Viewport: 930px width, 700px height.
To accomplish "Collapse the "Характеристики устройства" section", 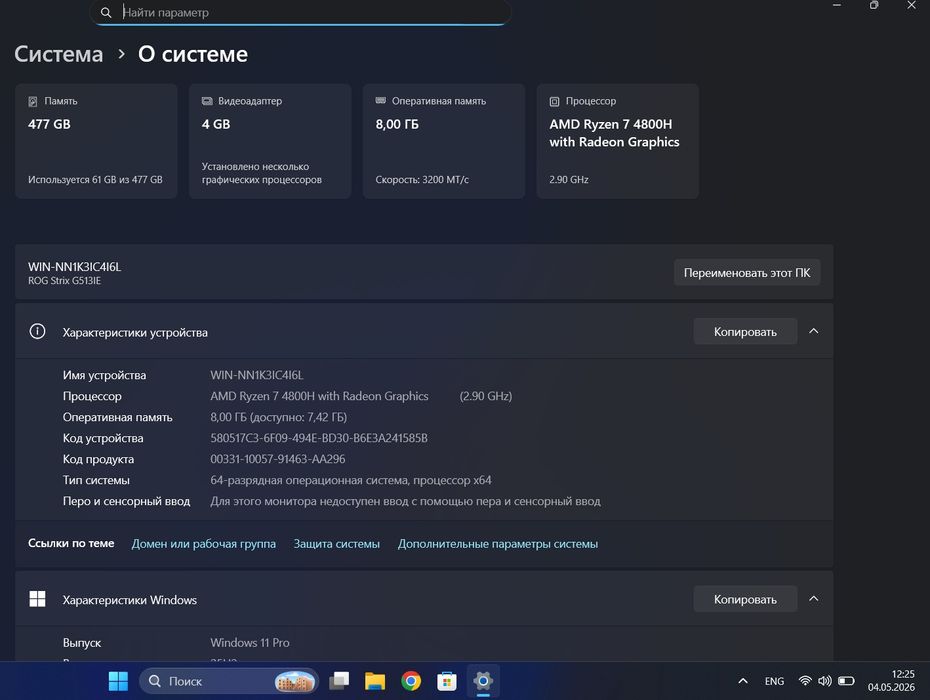I will click(x=814, y=331).
